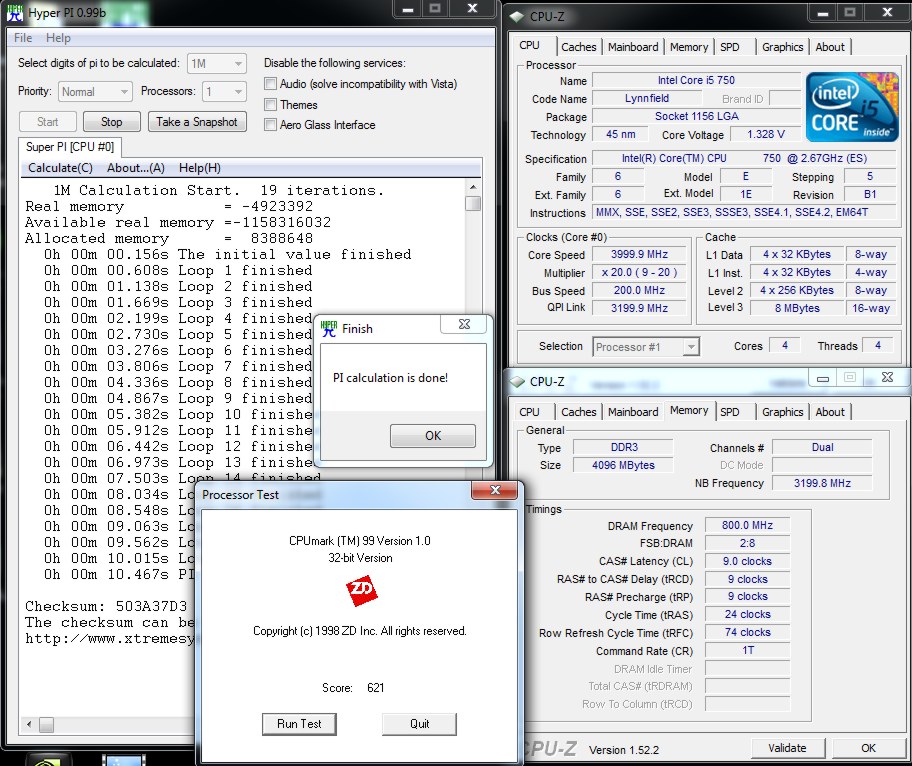Open SPD tab in upper CPU-Z window
912x766 pixels.
730,47
